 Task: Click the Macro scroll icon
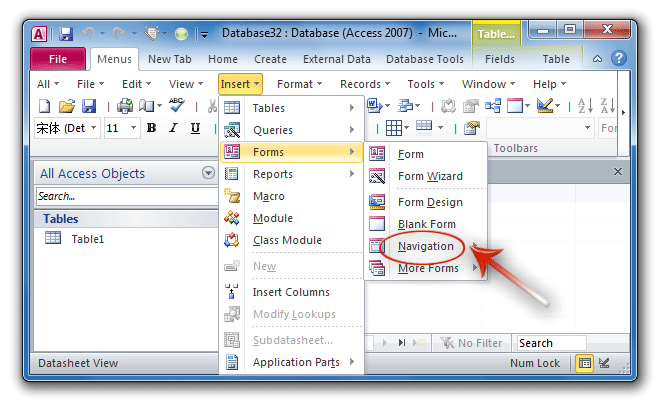click(232, 196)
